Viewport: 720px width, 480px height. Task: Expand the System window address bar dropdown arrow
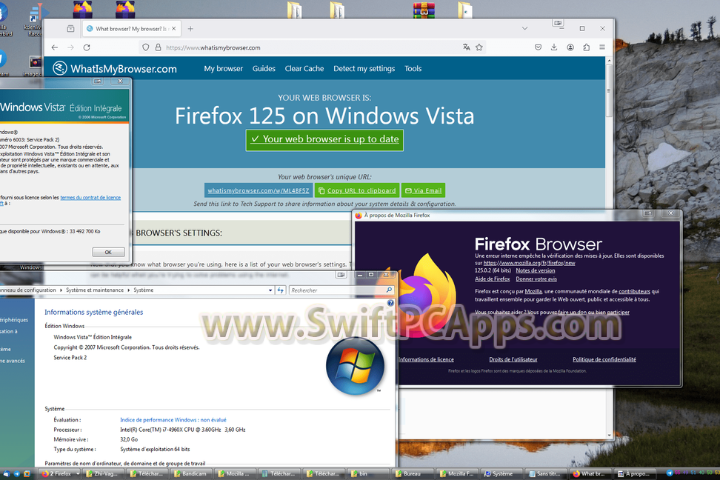[x=270, y=290]
